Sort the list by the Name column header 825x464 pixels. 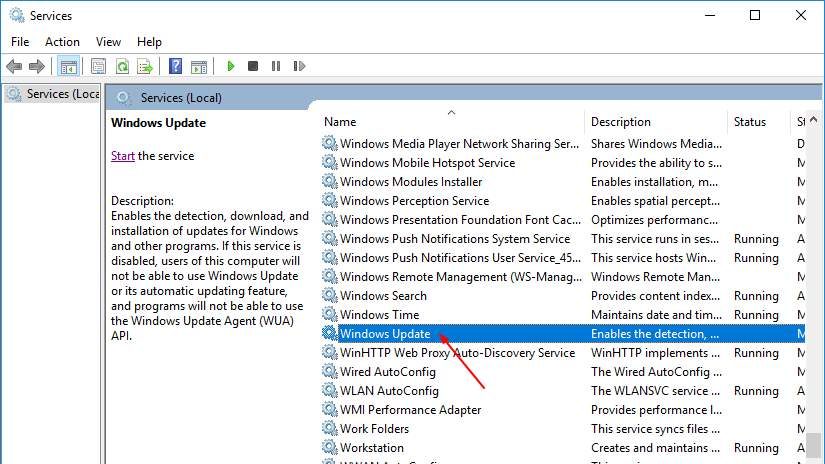340,122
